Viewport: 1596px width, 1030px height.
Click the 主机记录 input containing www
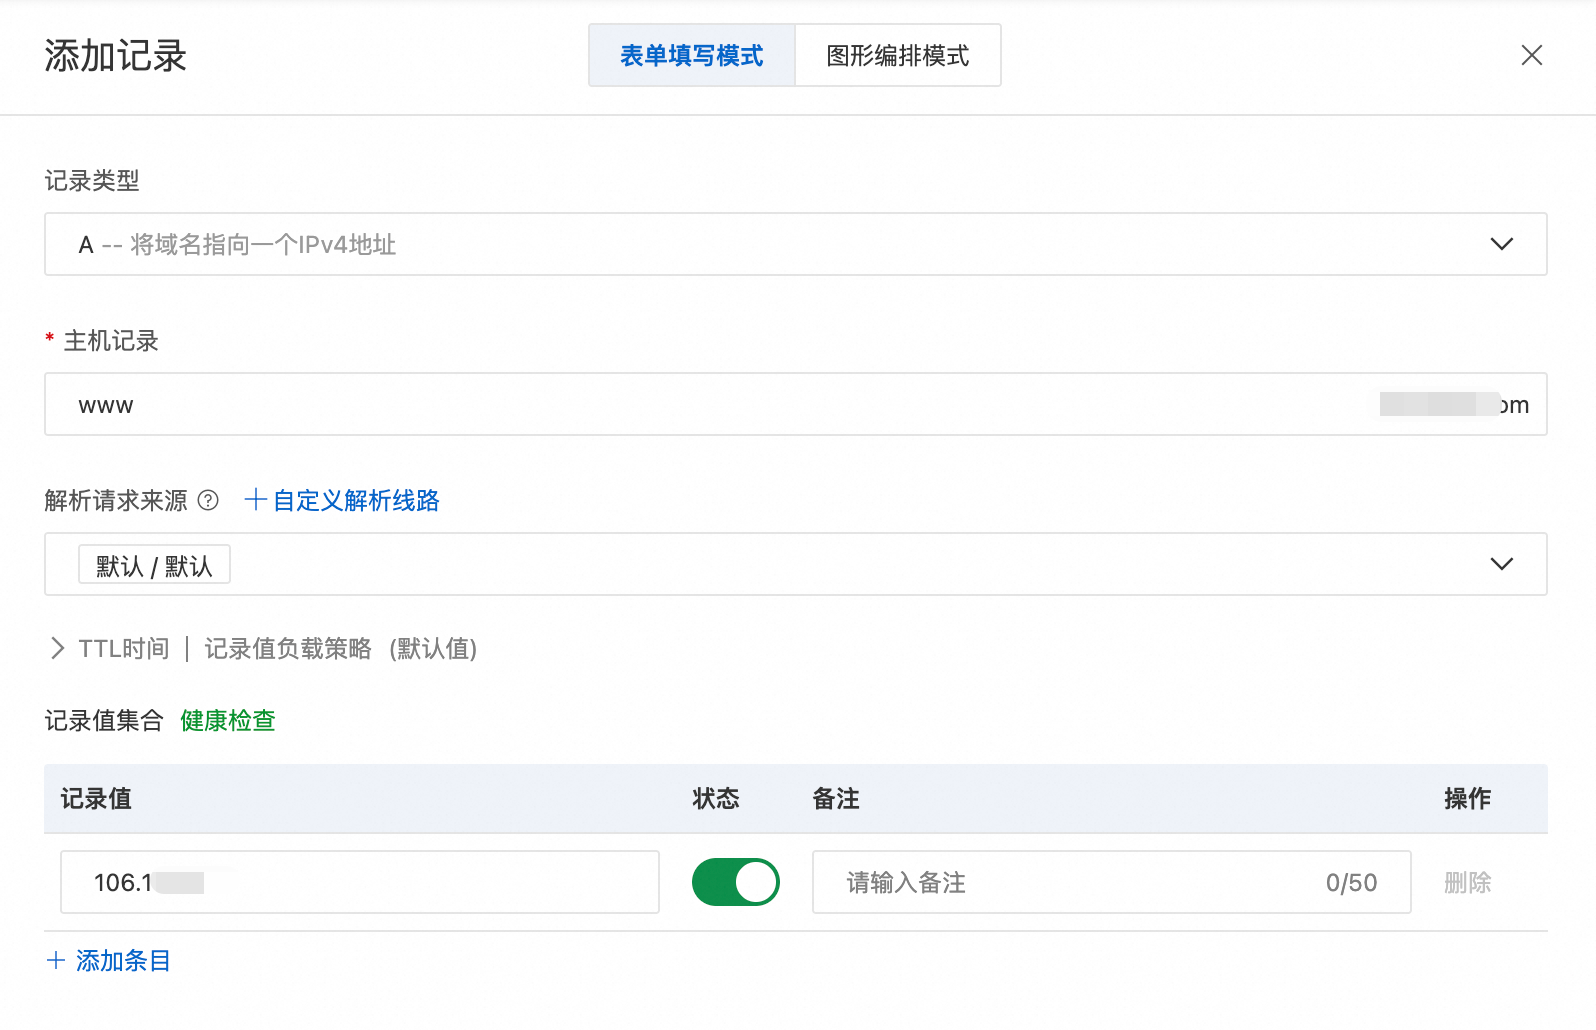point(700,405)
